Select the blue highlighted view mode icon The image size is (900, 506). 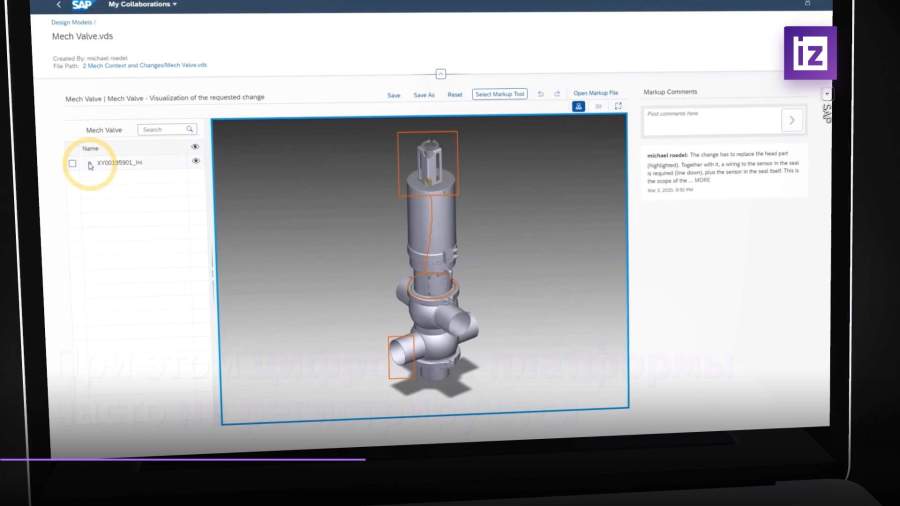coord(579,106)
